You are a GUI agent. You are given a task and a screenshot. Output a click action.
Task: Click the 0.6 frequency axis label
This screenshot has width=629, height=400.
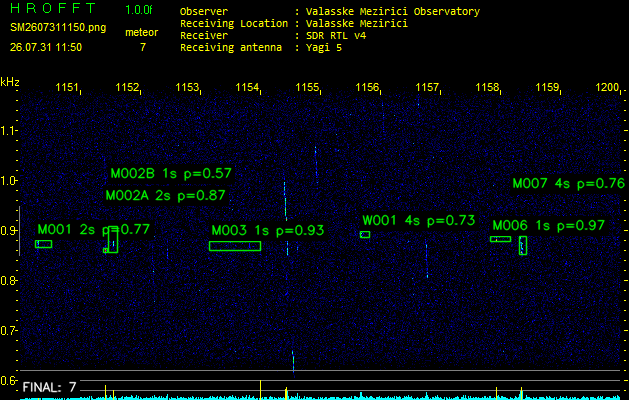(8, 380)
